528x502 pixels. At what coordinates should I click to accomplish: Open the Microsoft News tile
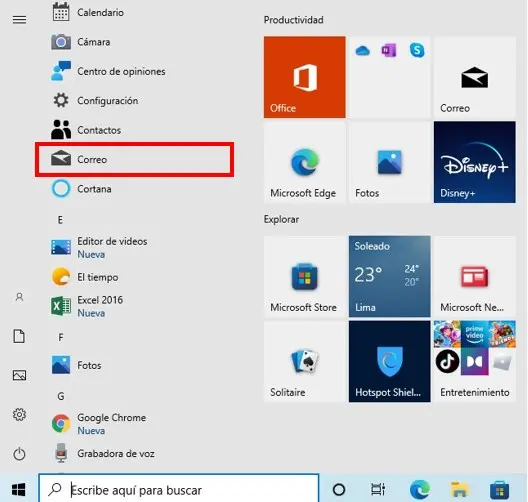click(474, 276)
